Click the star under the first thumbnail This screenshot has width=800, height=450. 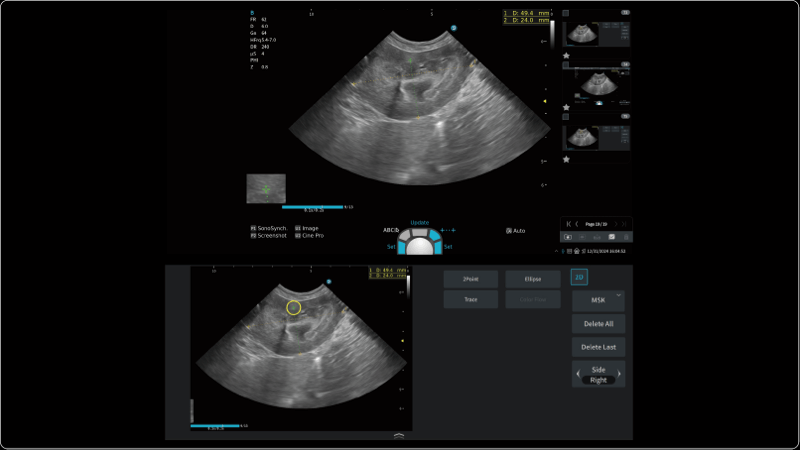tap(566, 55)
